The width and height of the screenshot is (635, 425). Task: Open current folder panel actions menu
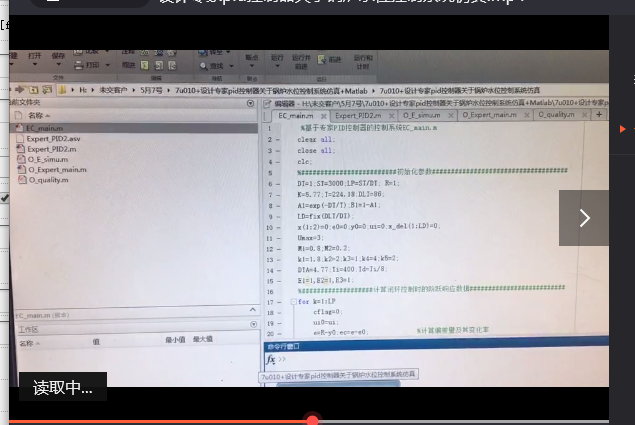[250, 103]
